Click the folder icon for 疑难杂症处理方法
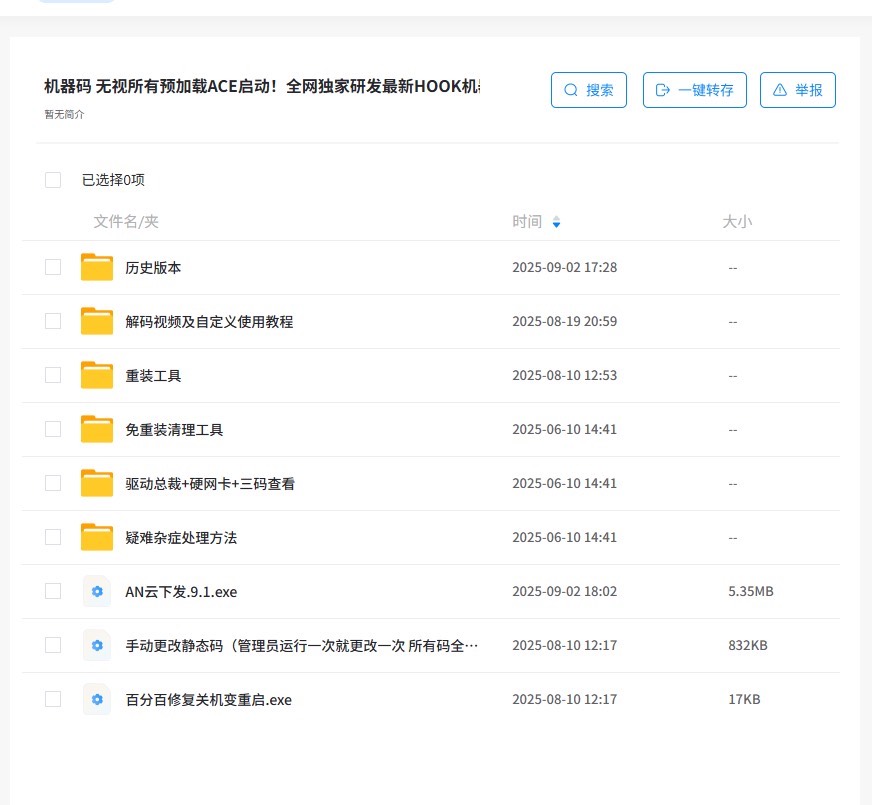The height and width of the screenshot is (805, 872). (x=97, y=538)
